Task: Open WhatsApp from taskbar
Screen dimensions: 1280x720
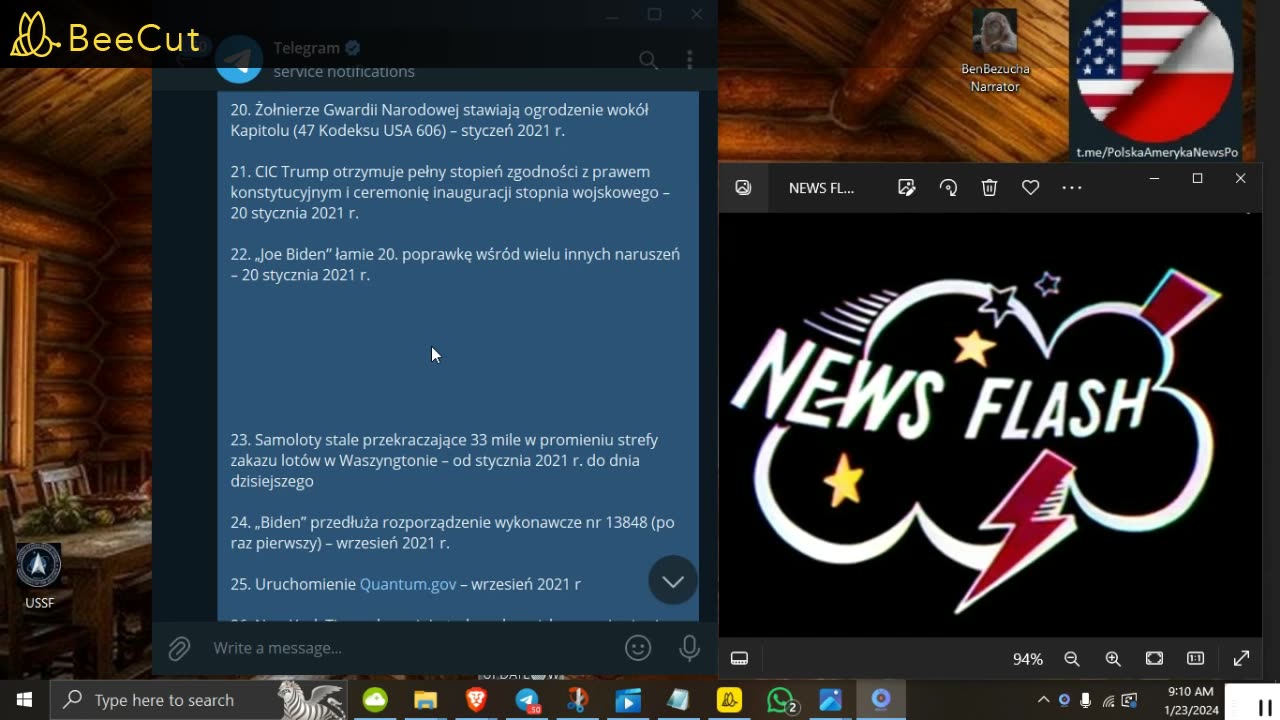Action: [x=780, y=700]
